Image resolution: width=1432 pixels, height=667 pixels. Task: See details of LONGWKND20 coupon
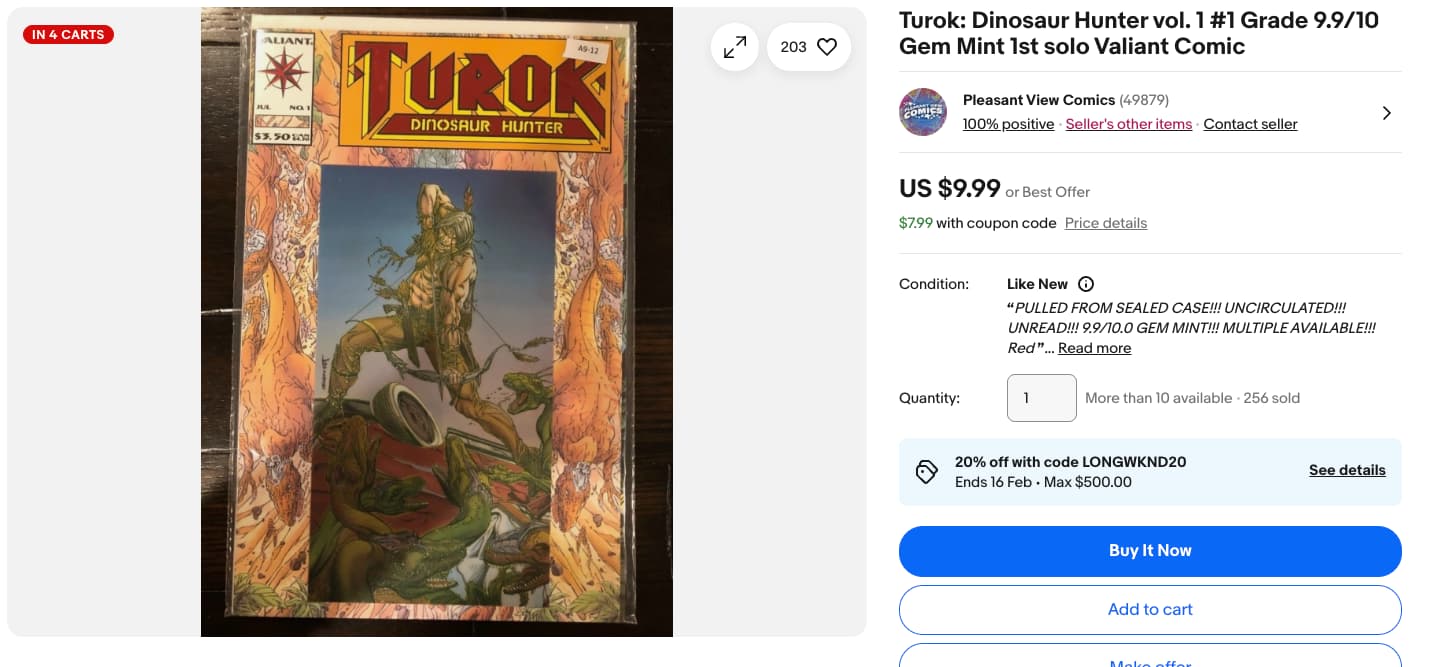(x=1347, y=470)
